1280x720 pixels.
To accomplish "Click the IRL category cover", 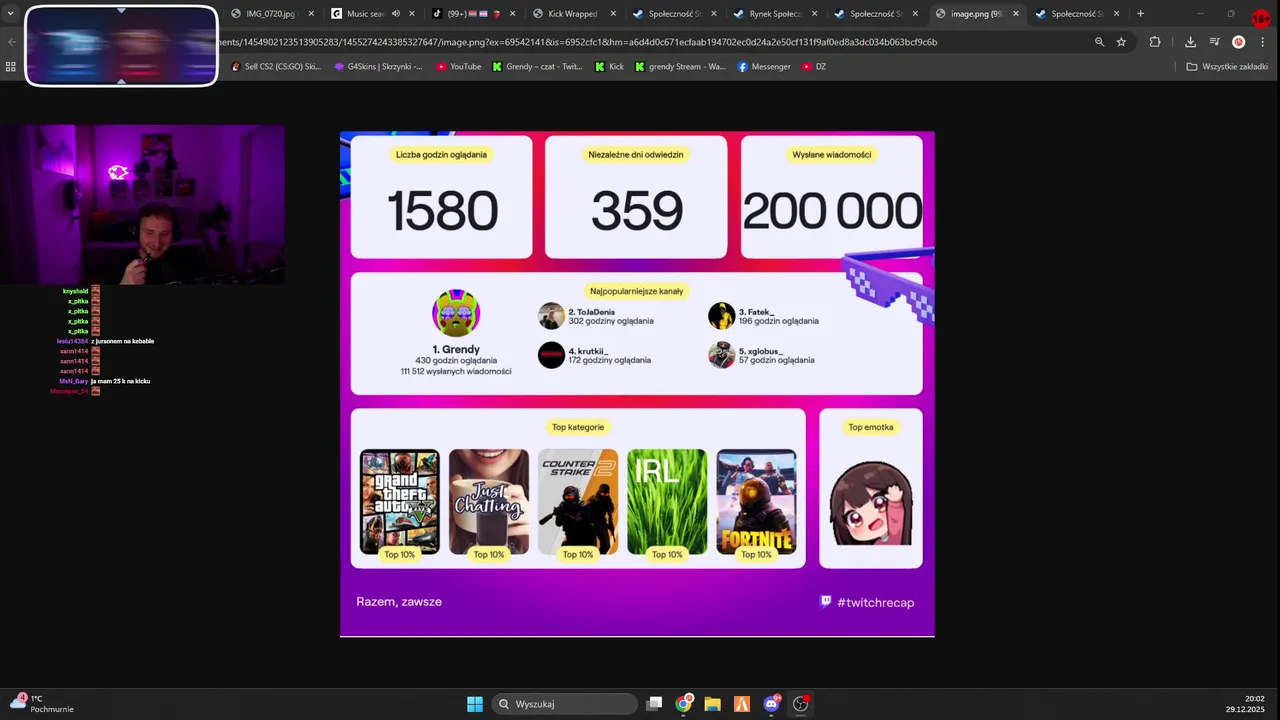I will point(667,501).
